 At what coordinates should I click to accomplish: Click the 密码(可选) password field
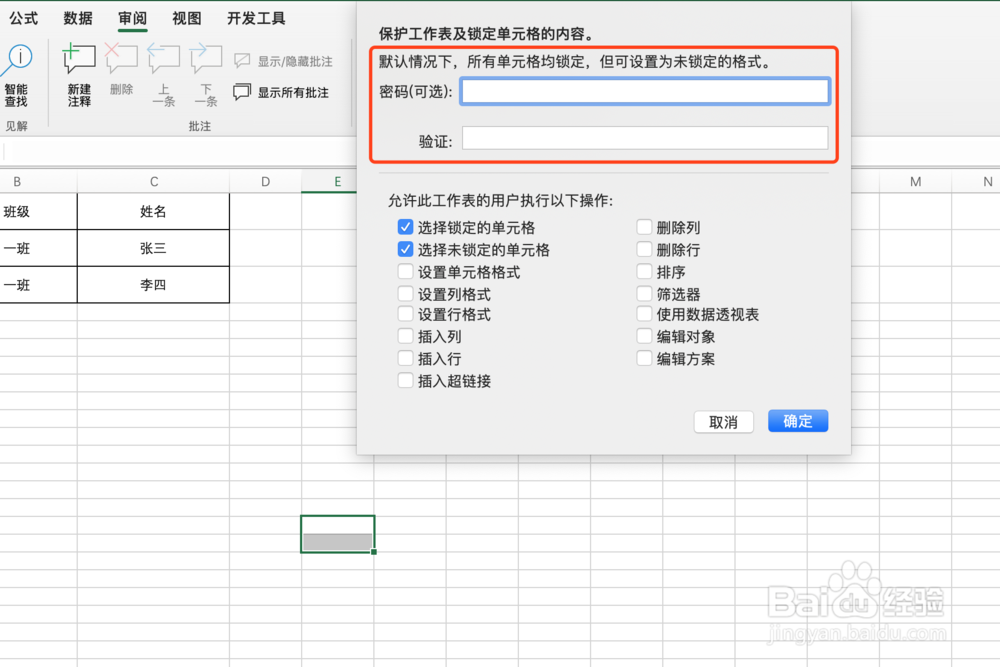pyautogui.click(x=645, y=90)
